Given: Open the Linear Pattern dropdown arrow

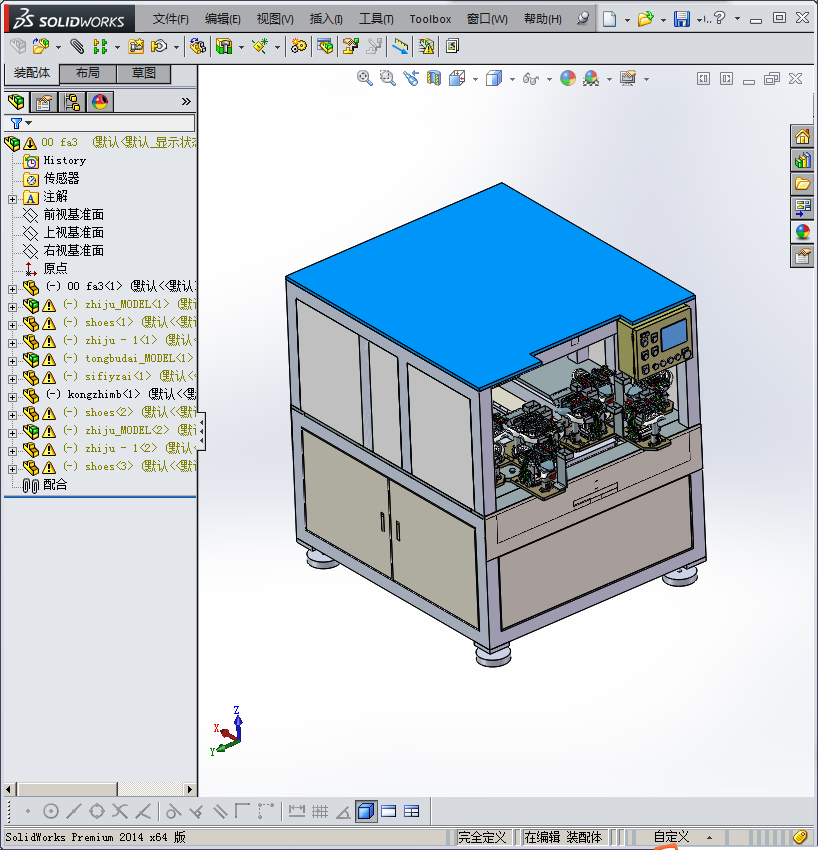Looking at the screenshot, I should pyautogui.click(x=117, y=47).
